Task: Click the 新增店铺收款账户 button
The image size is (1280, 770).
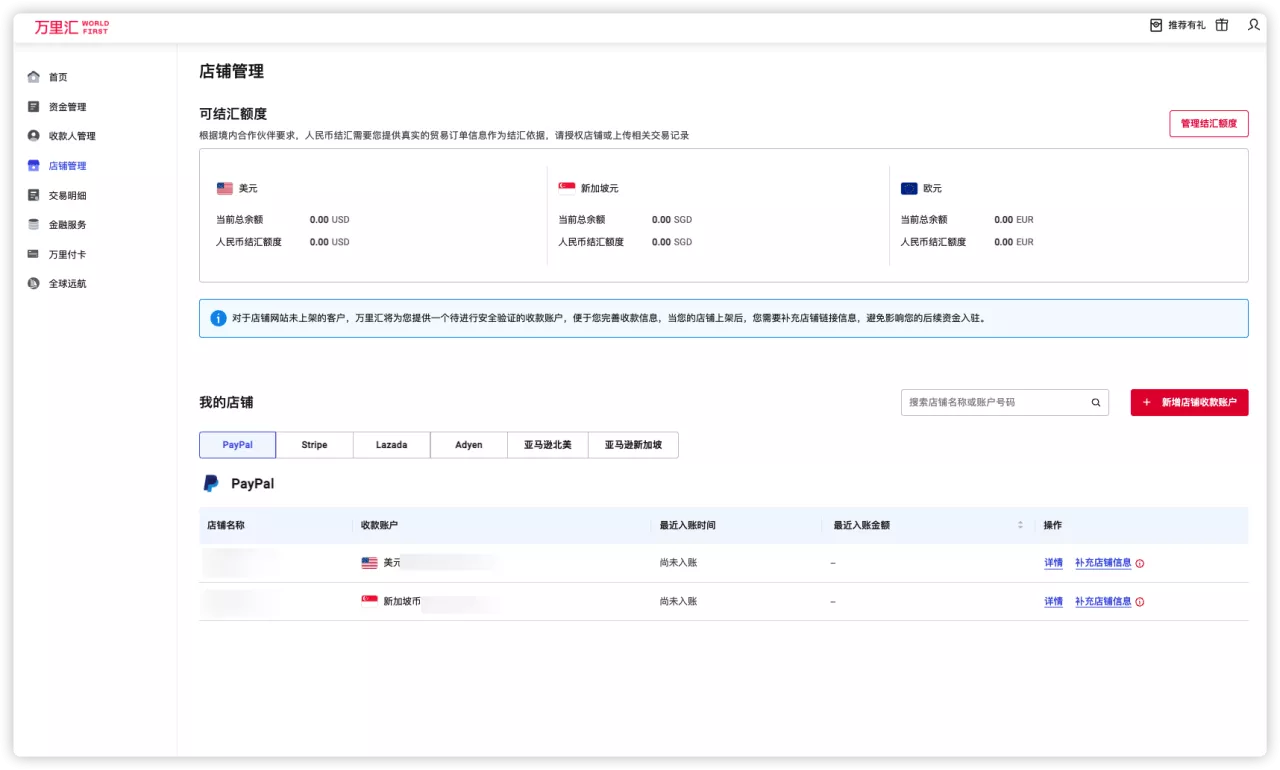Action: (x=1189, y=402)
